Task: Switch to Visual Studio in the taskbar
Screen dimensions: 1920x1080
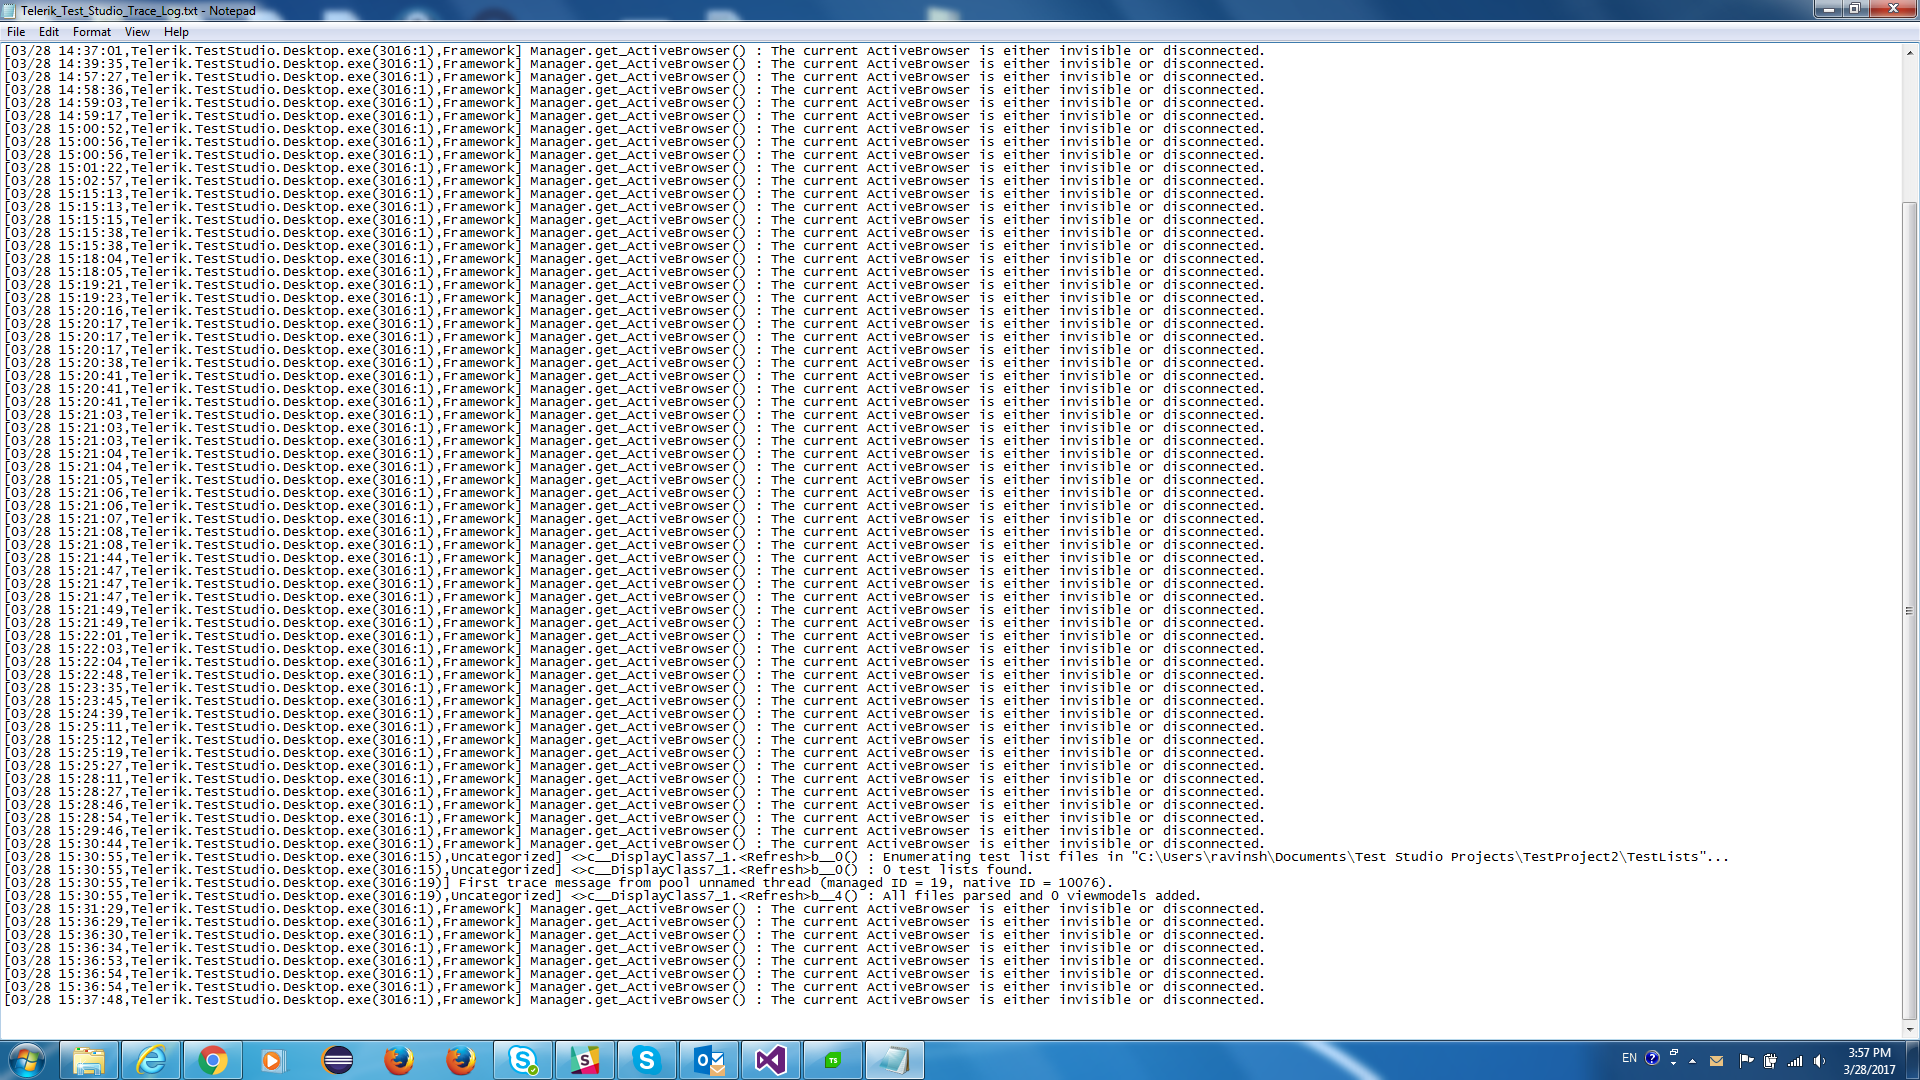Action: coord(770,1060)
